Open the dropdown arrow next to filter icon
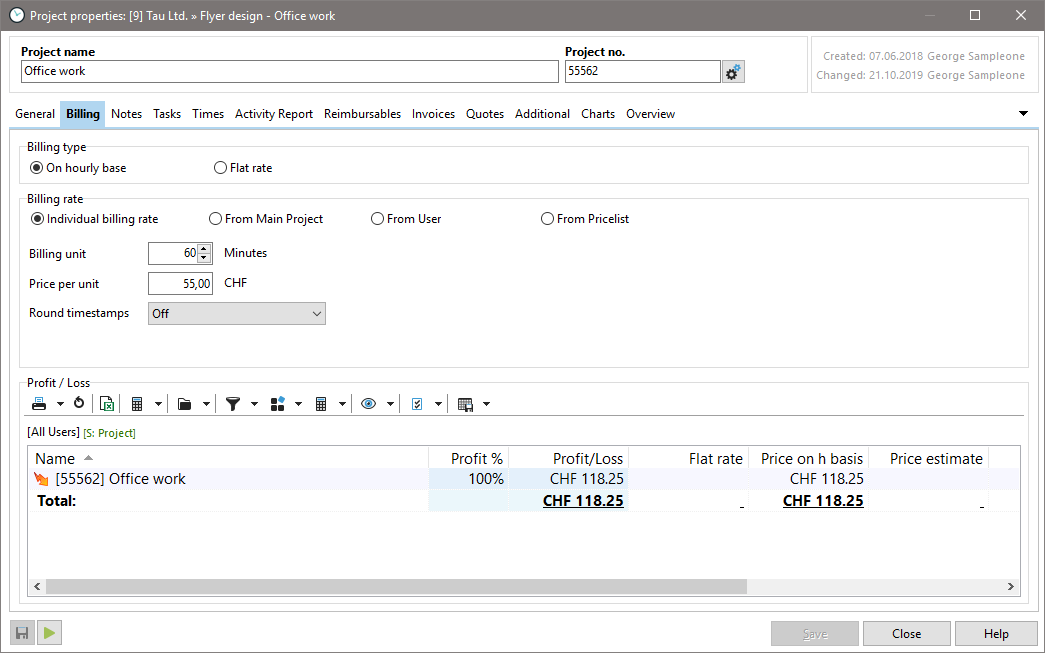This screenshot has width=1045, height=653. coord(254,404)
